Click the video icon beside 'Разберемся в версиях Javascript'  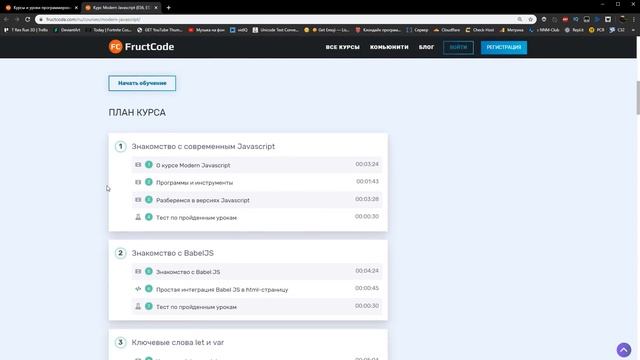tap(138, 200)
